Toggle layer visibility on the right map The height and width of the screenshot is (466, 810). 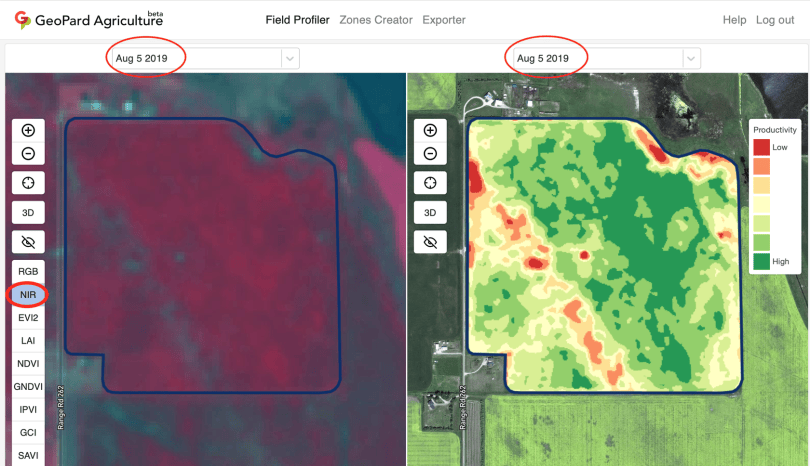tap(430, 242)
